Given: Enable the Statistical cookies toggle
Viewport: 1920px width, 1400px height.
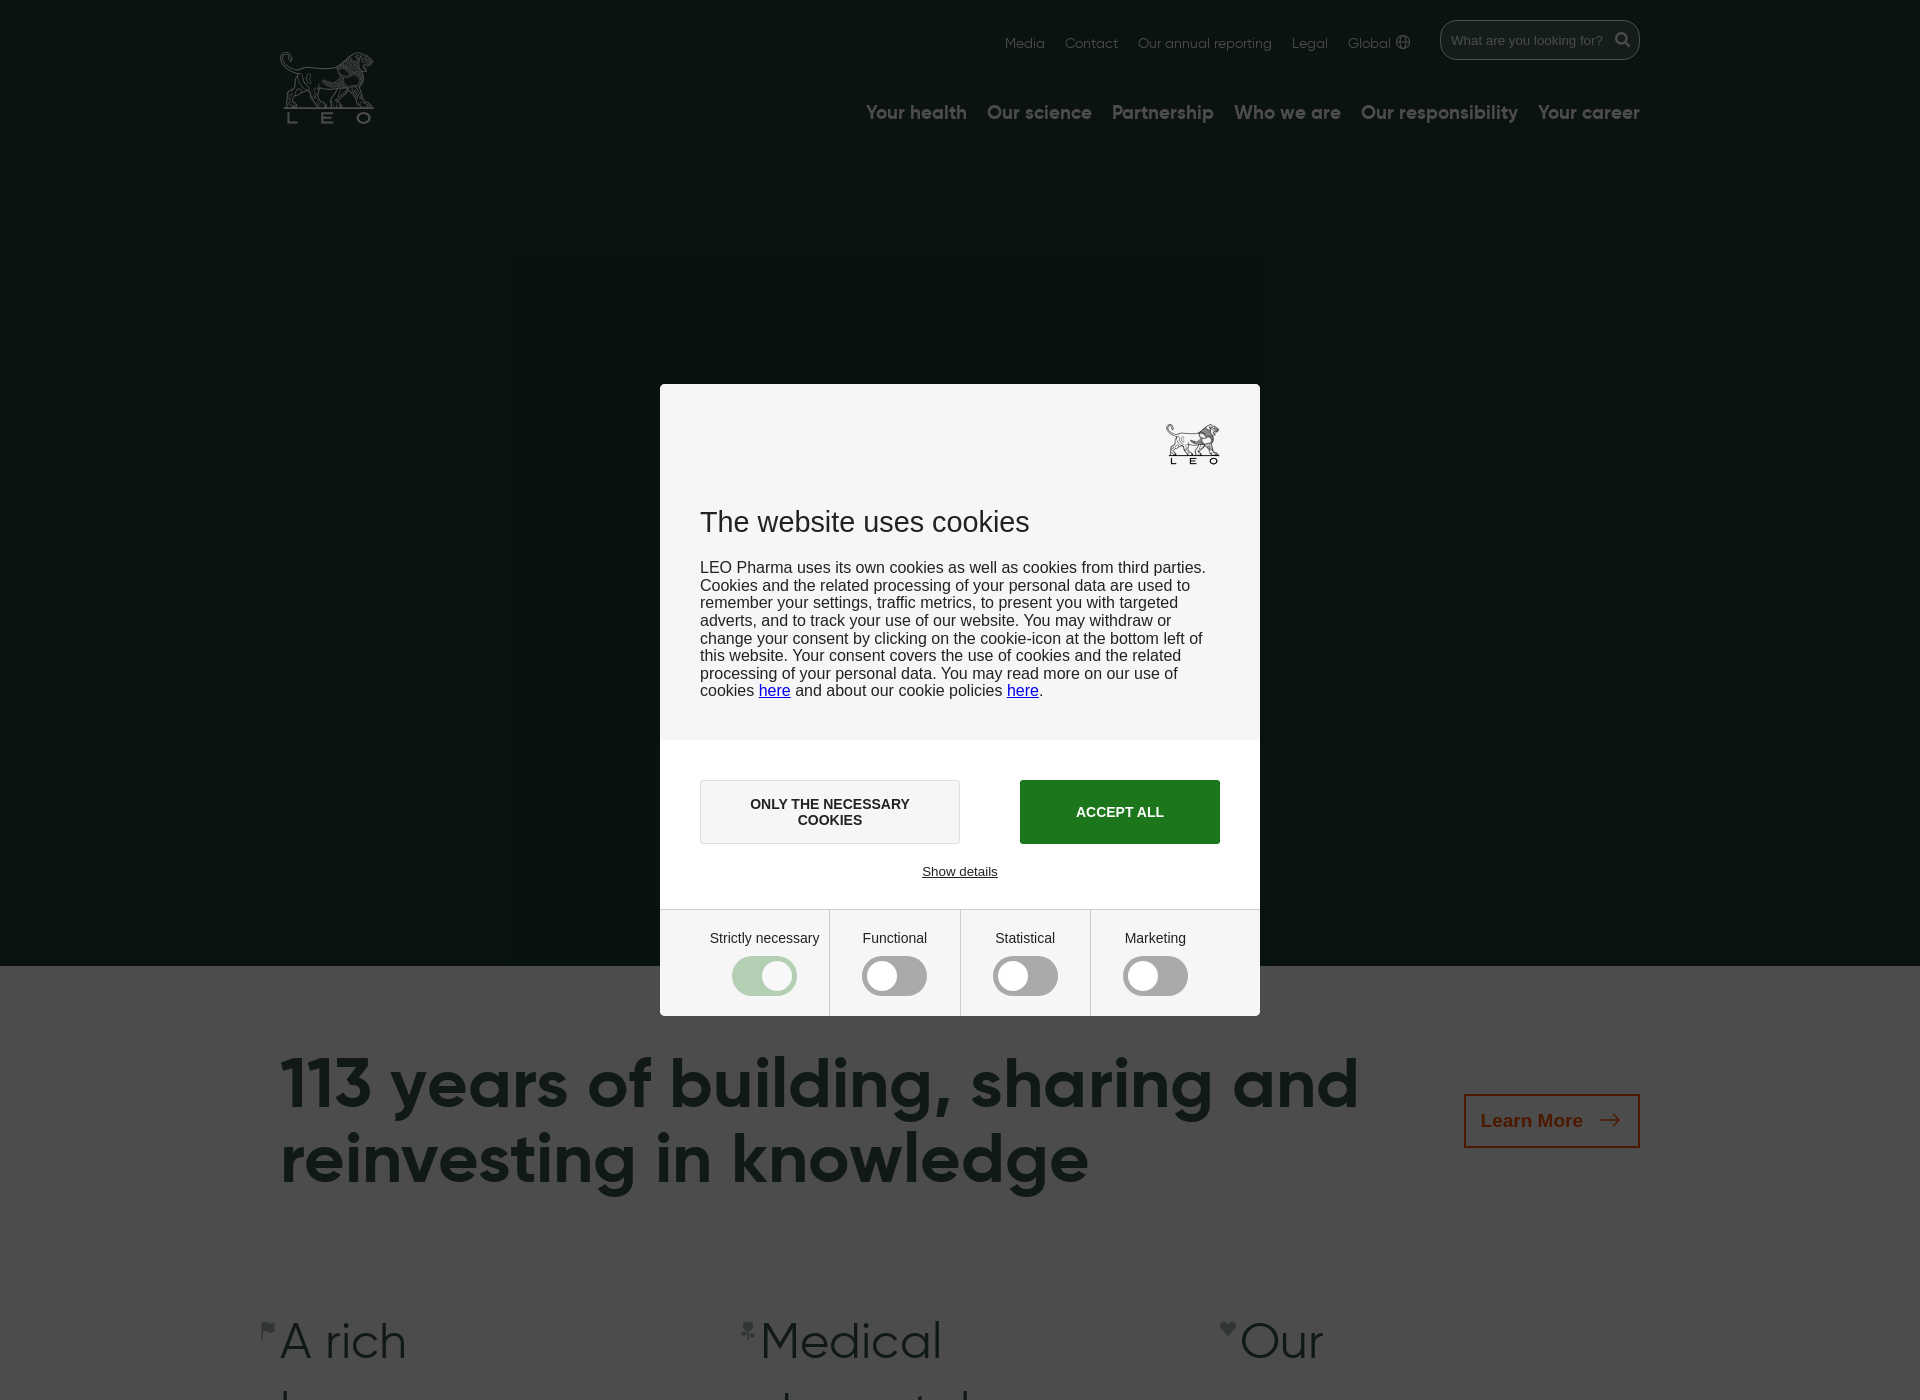Looking at the screenshot, I should point(1026,977).
